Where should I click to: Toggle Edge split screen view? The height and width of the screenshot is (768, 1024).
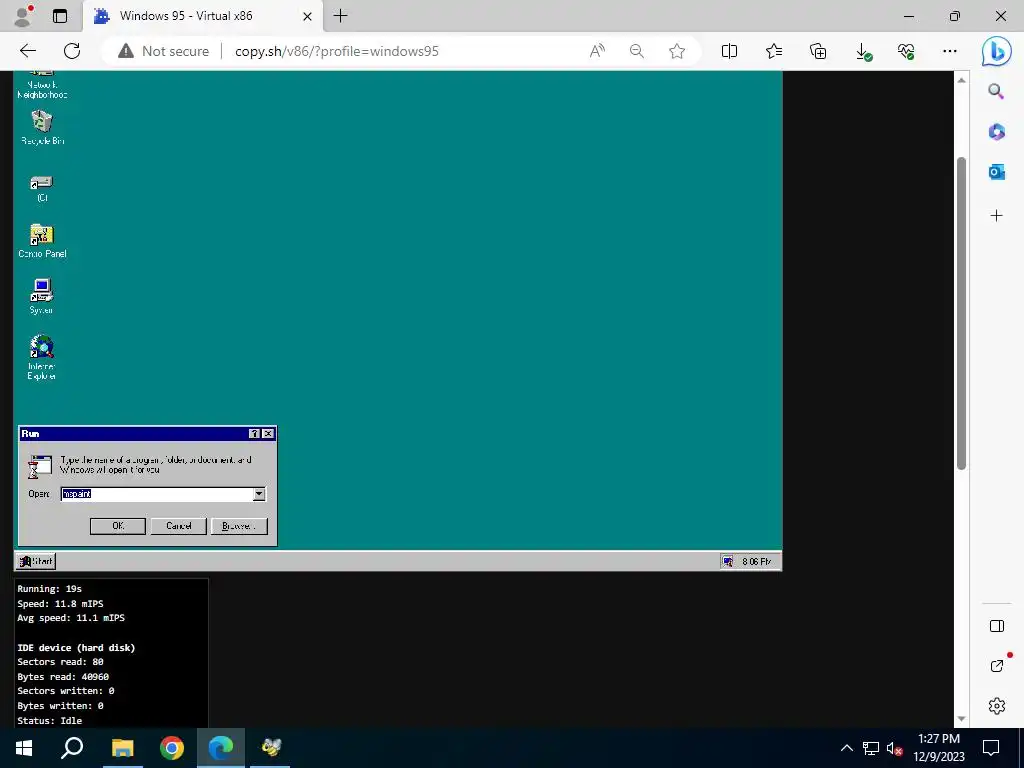coord(729,51)
